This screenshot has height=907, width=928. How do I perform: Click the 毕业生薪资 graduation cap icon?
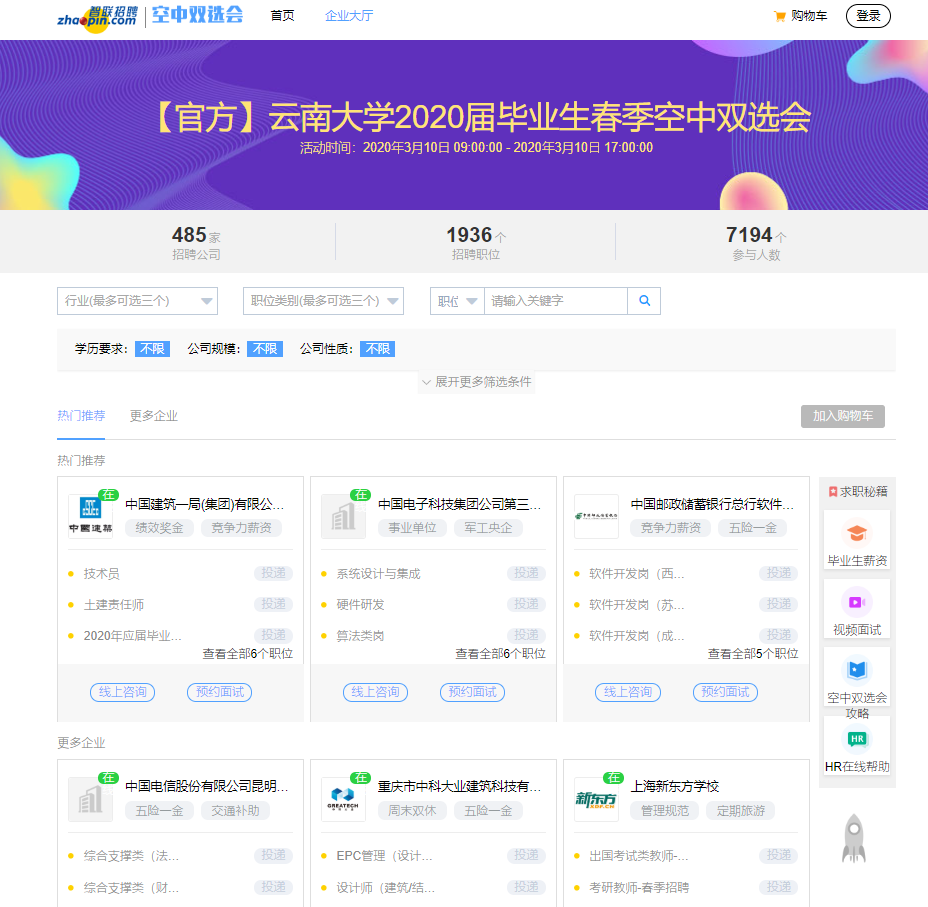857,533
